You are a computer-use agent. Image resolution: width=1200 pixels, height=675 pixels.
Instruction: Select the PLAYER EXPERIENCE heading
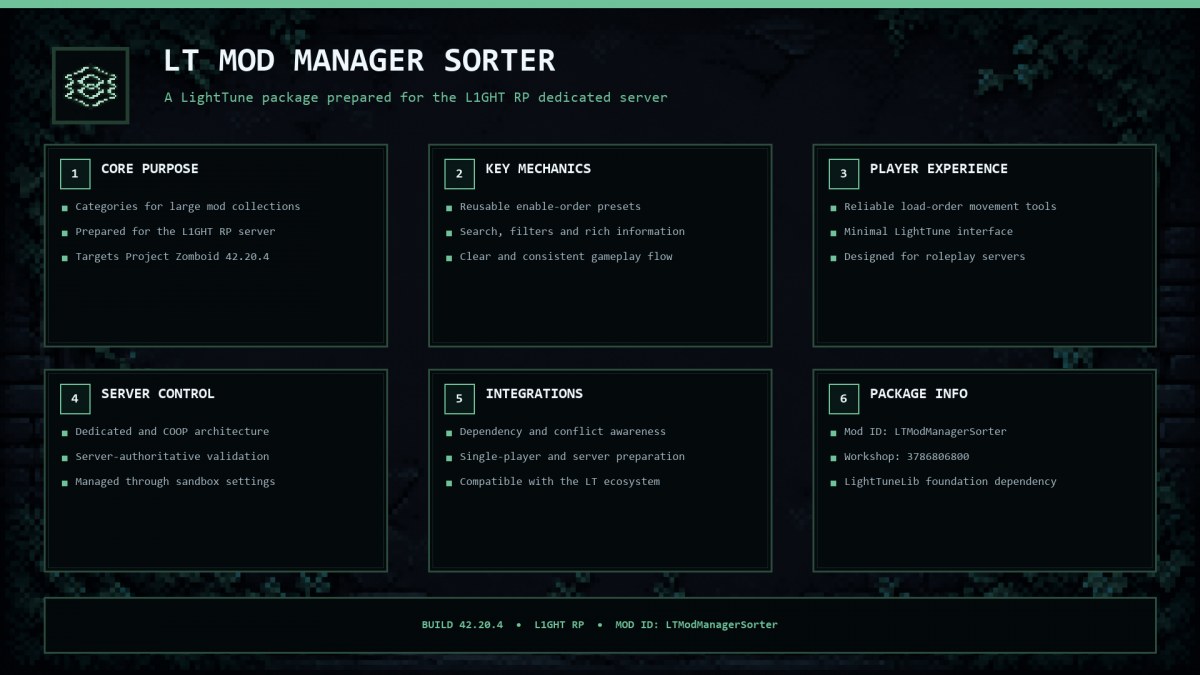(939, 169)
